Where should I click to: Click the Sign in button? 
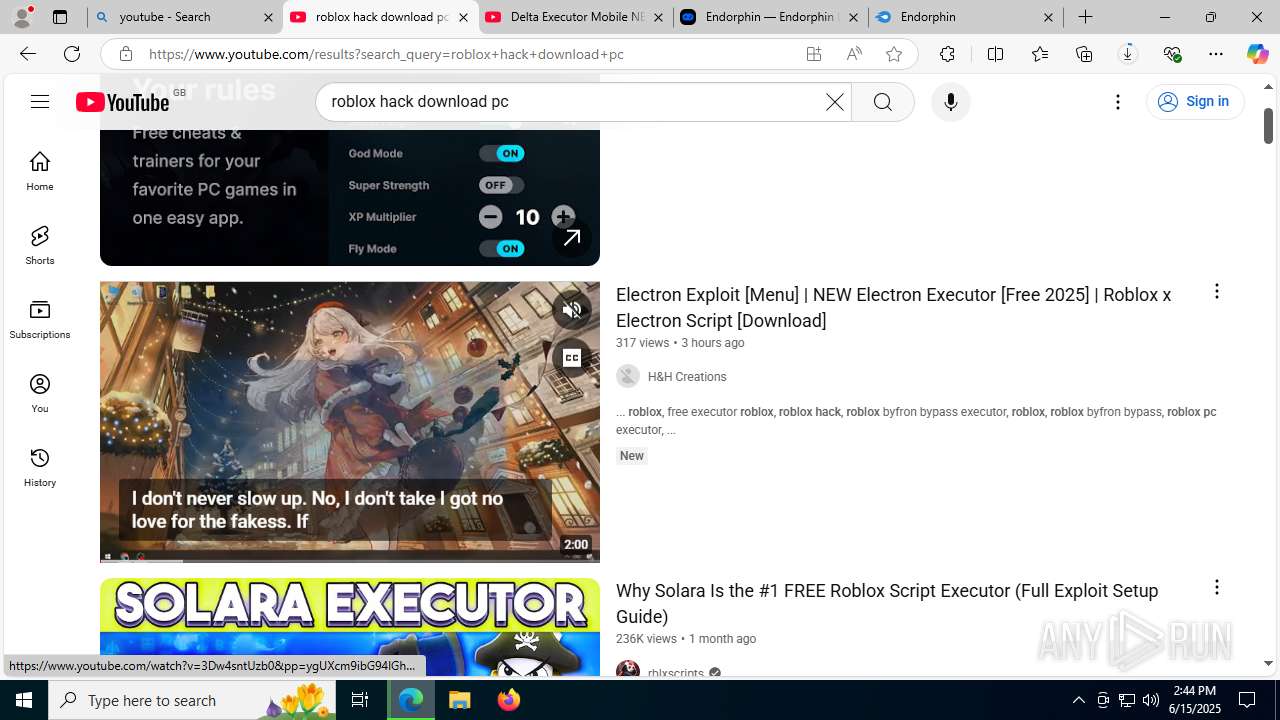tap(1195, 101)
